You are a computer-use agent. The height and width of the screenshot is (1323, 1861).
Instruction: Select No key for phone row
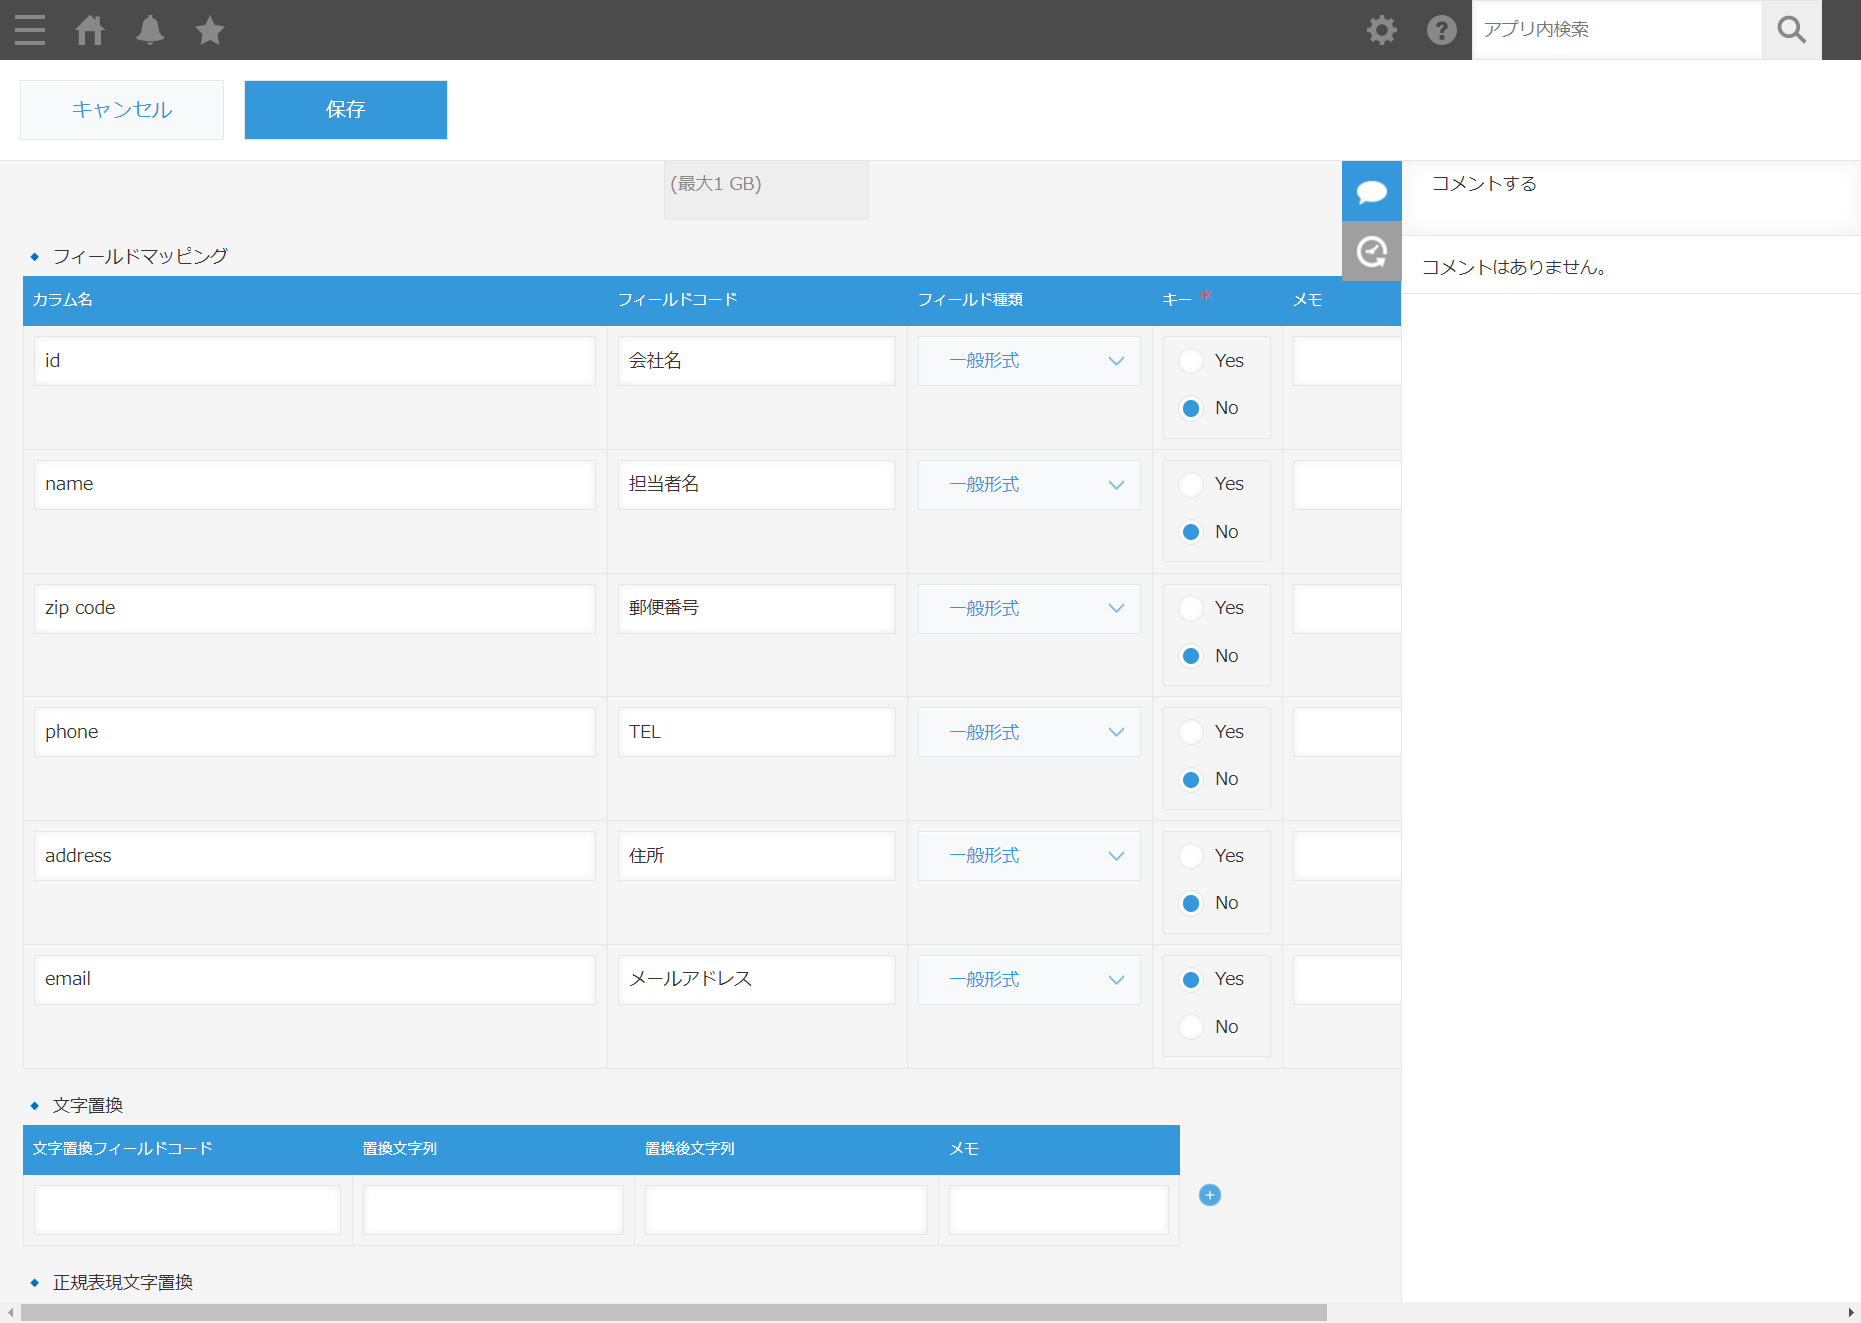(1191, 780)
